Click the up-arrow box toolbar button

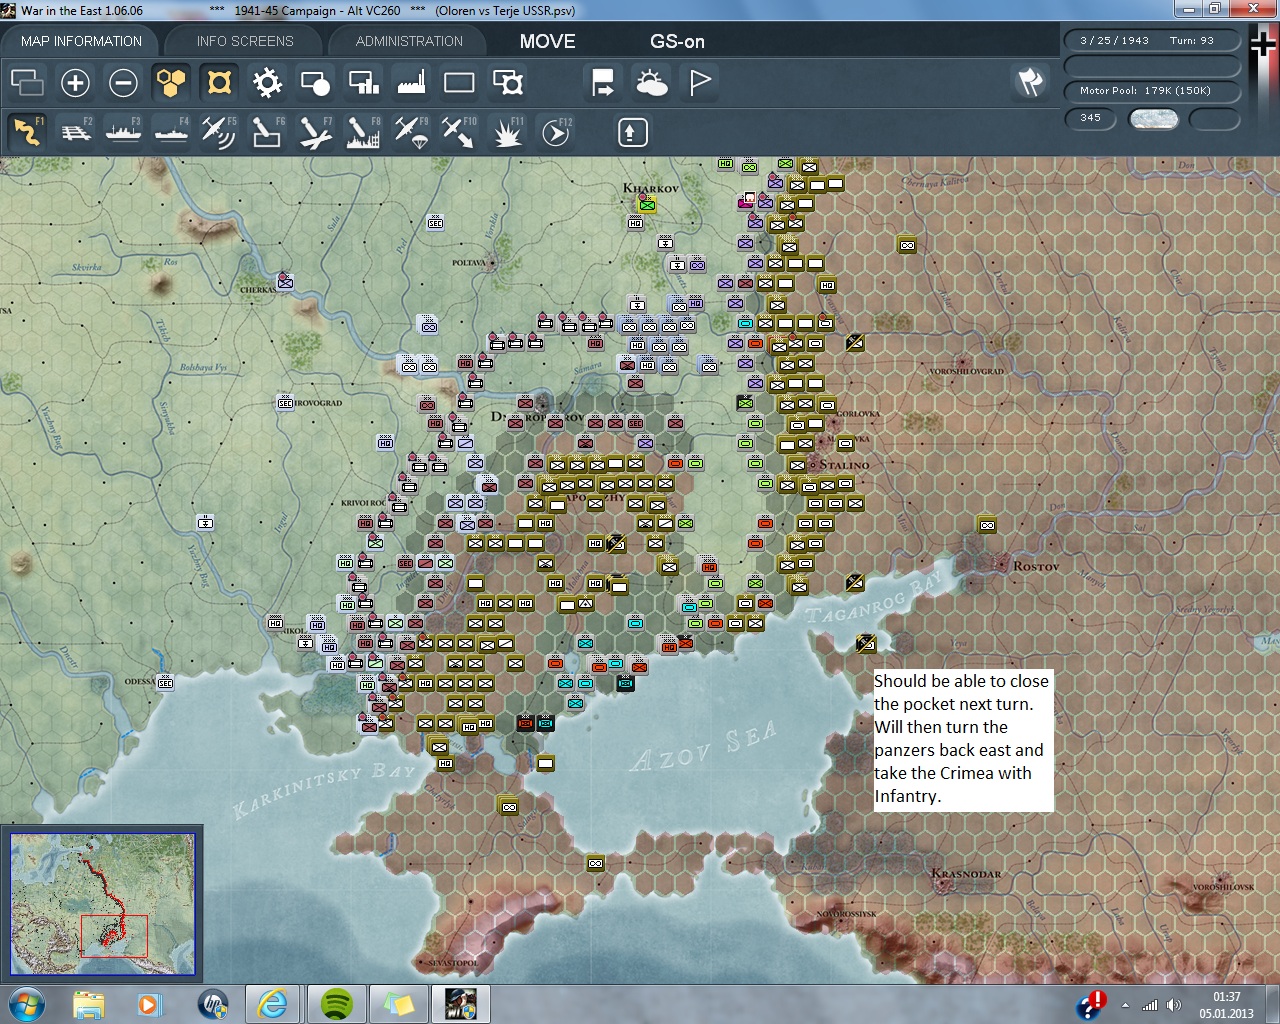[632, 132]
